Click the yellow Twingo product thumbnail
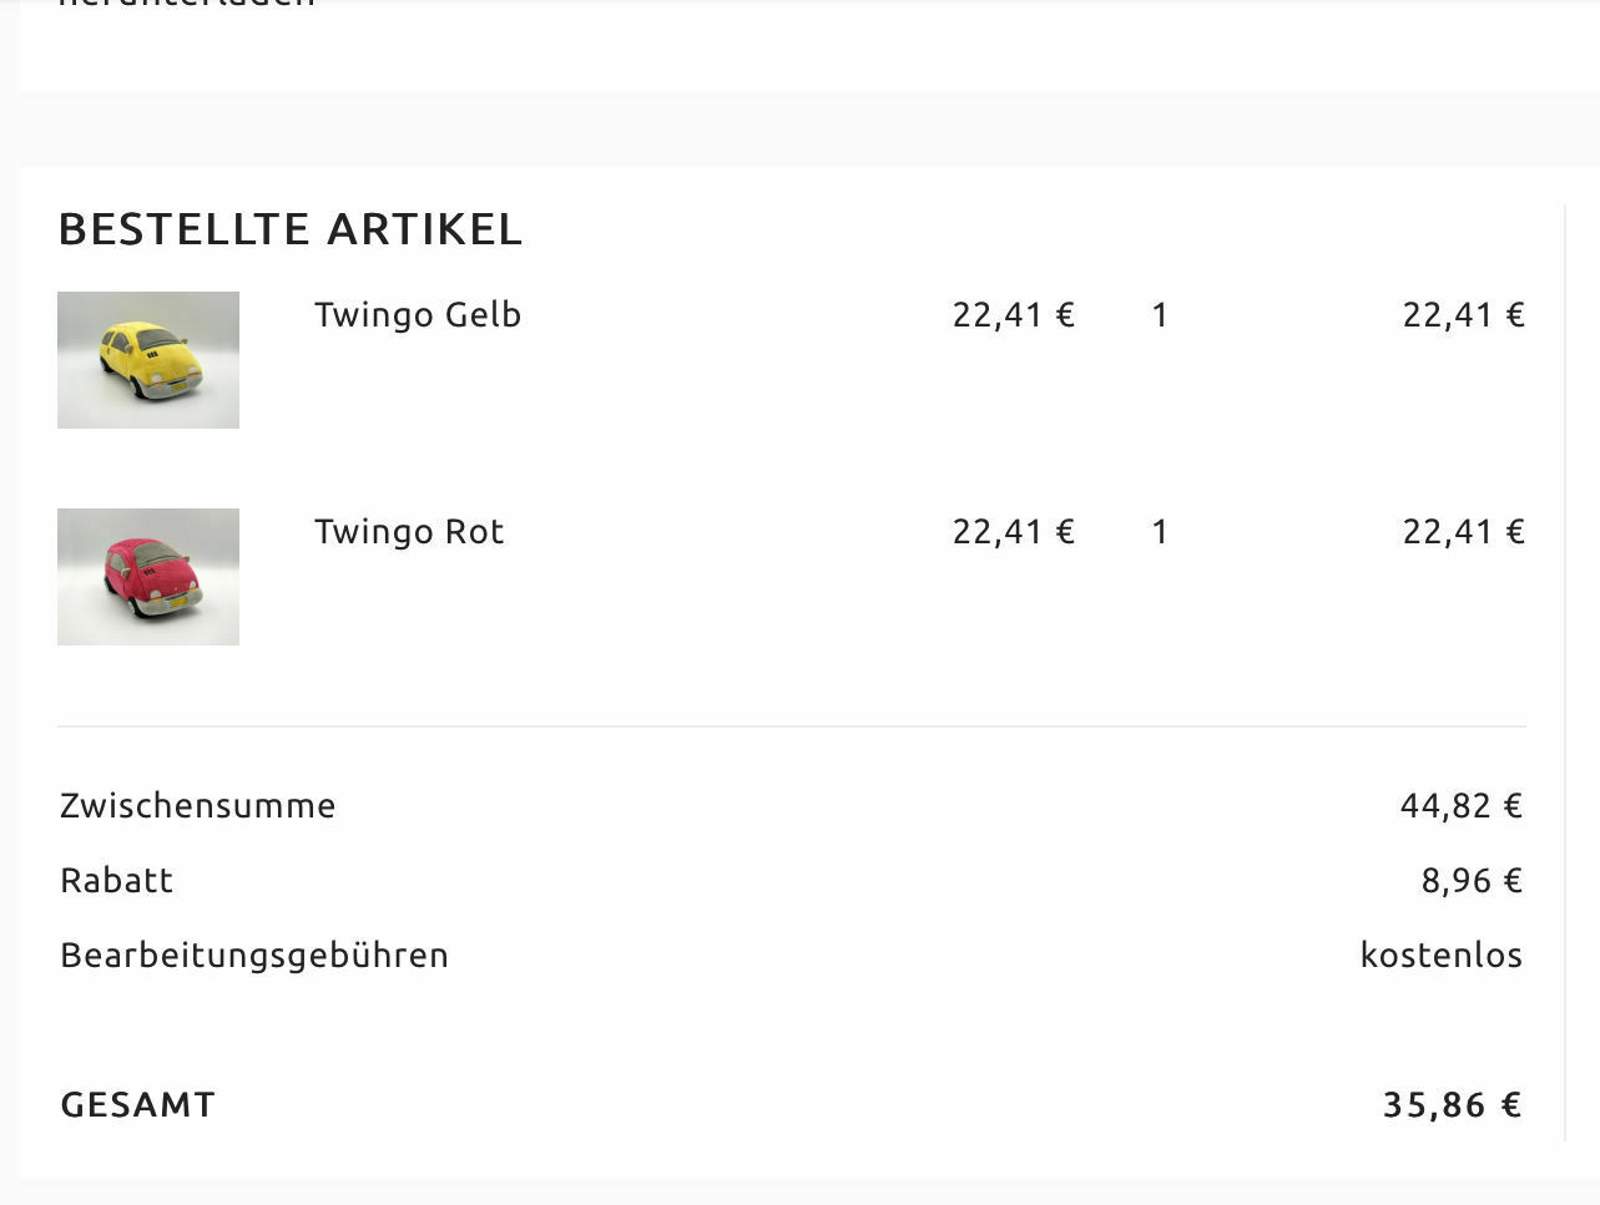1600x1205 pixels. 148,360
